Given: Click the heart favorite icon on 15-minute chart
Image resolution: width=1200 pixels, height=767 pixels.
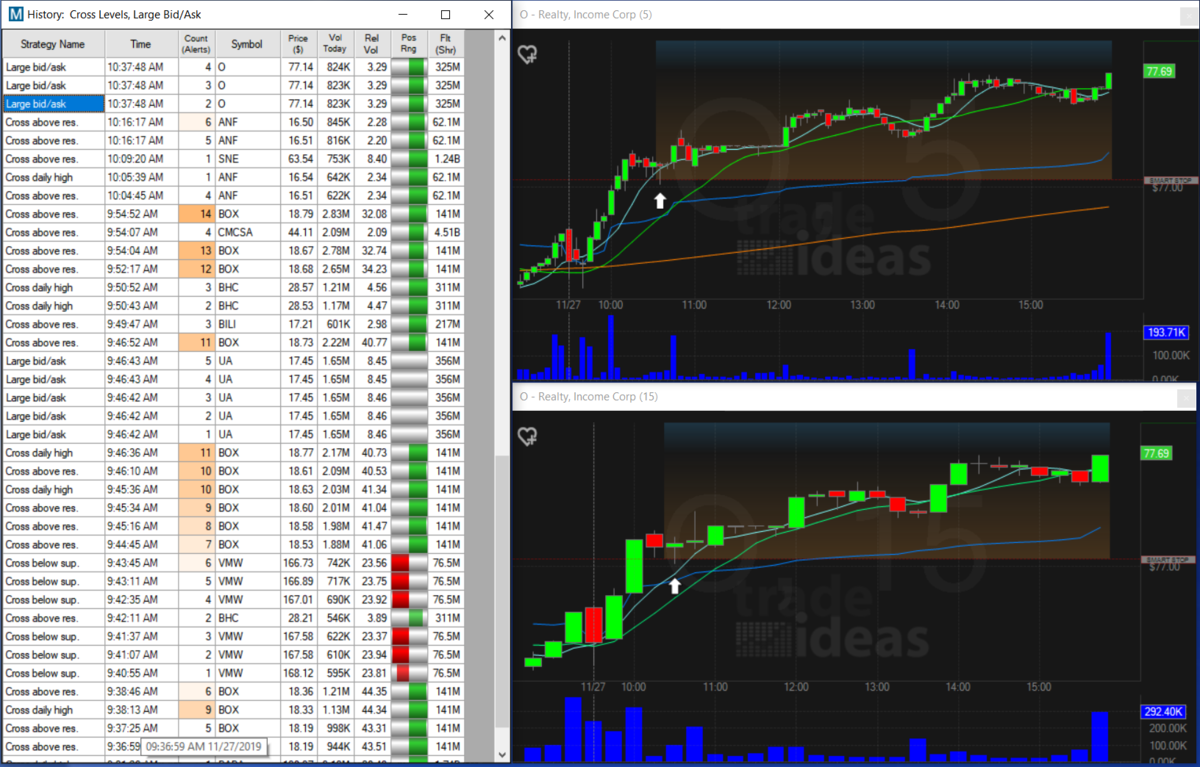Looking at the screenshot, I should pos(527,436).
